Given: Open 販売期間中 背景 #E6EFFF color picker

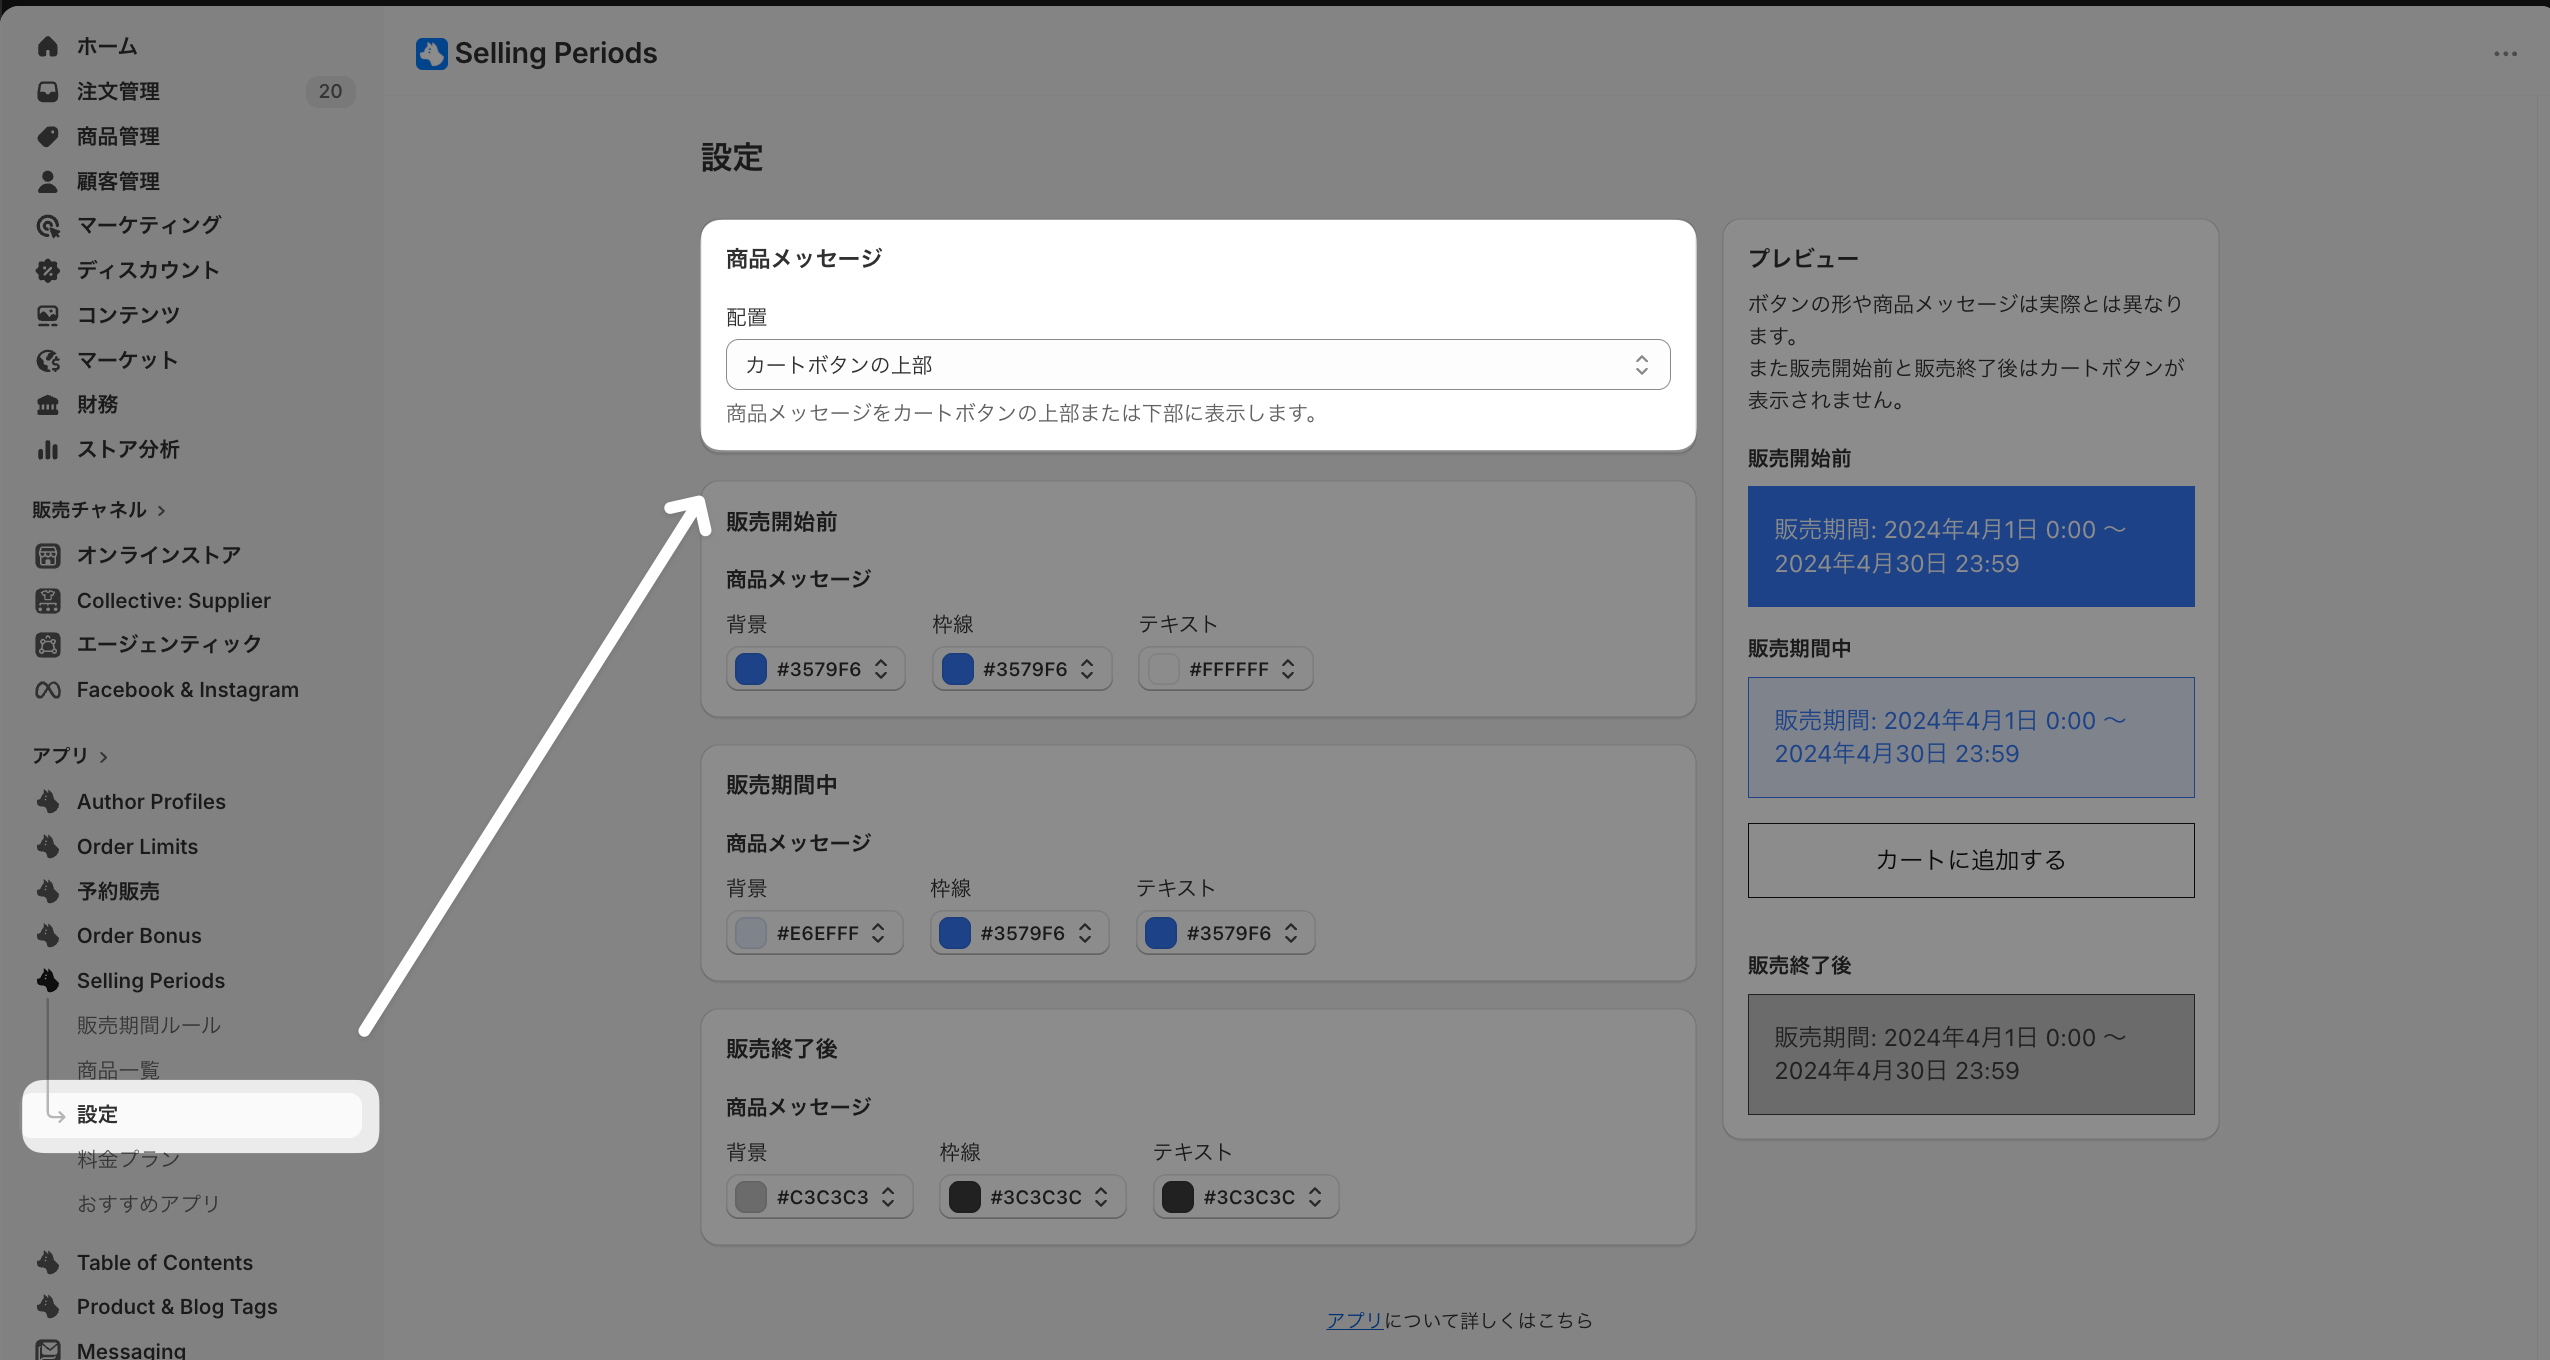Looking at the screenshot, I should coord(814,933).
